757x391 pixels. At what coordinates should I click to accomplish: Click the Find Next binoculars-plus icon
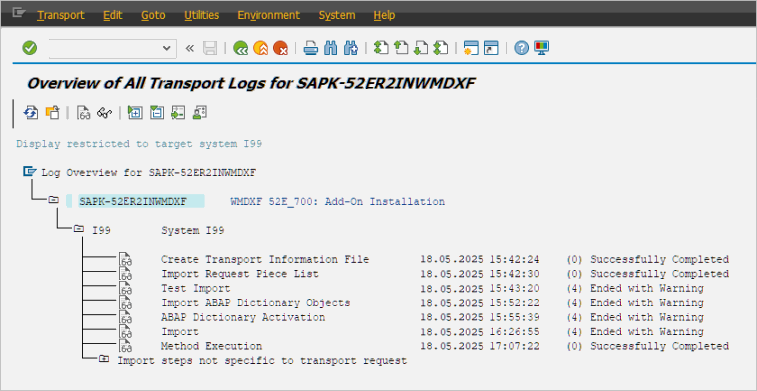coord(350,48)
